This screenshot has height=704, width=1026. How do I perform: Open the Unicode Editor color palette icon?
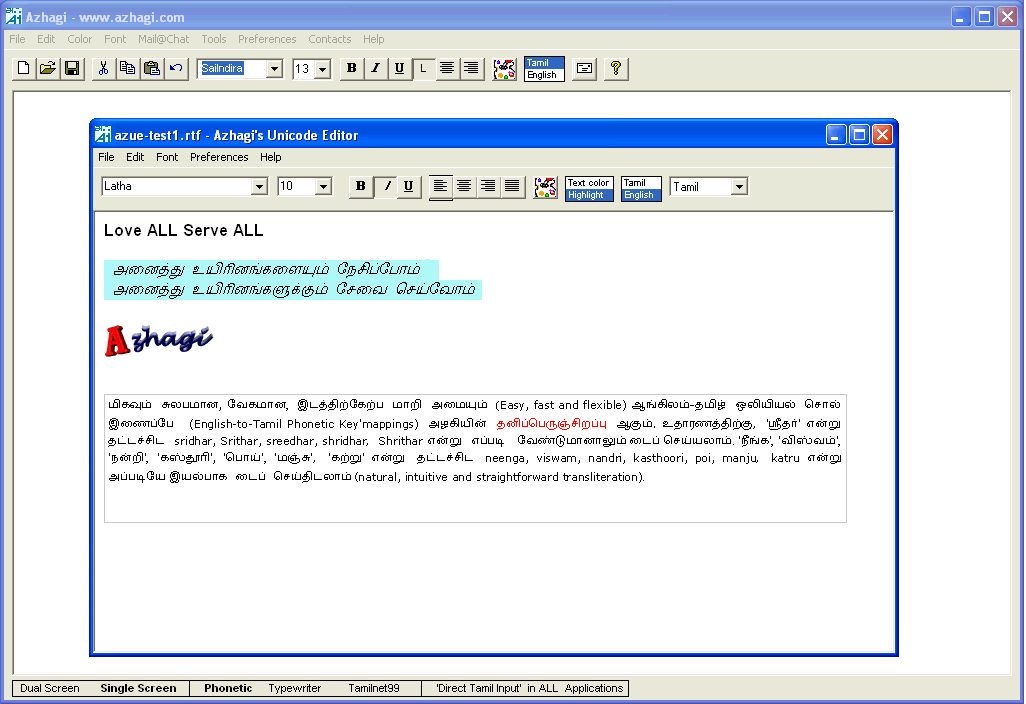pos(545,187)
